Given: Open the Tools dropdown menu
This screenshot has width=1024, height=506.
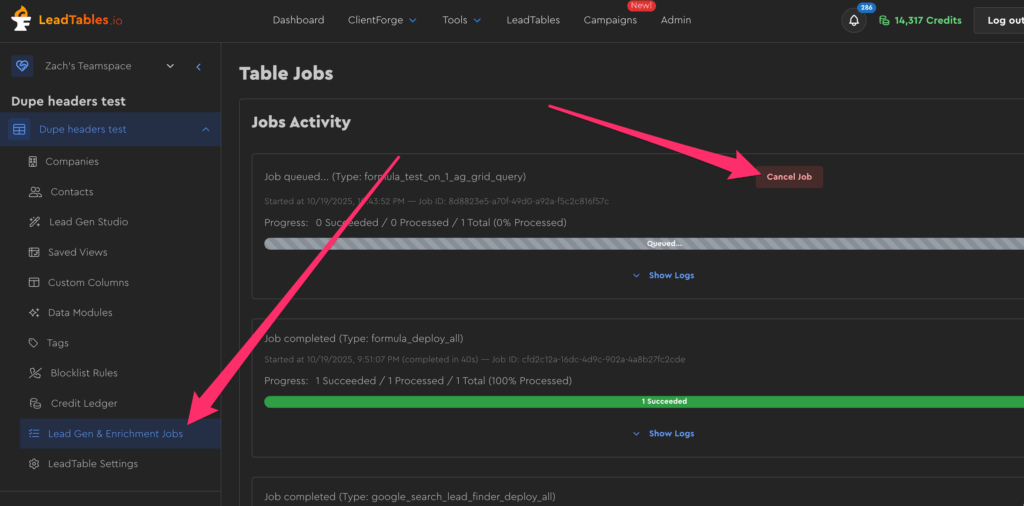Looking at the screenshot, I should coord(461,20).
